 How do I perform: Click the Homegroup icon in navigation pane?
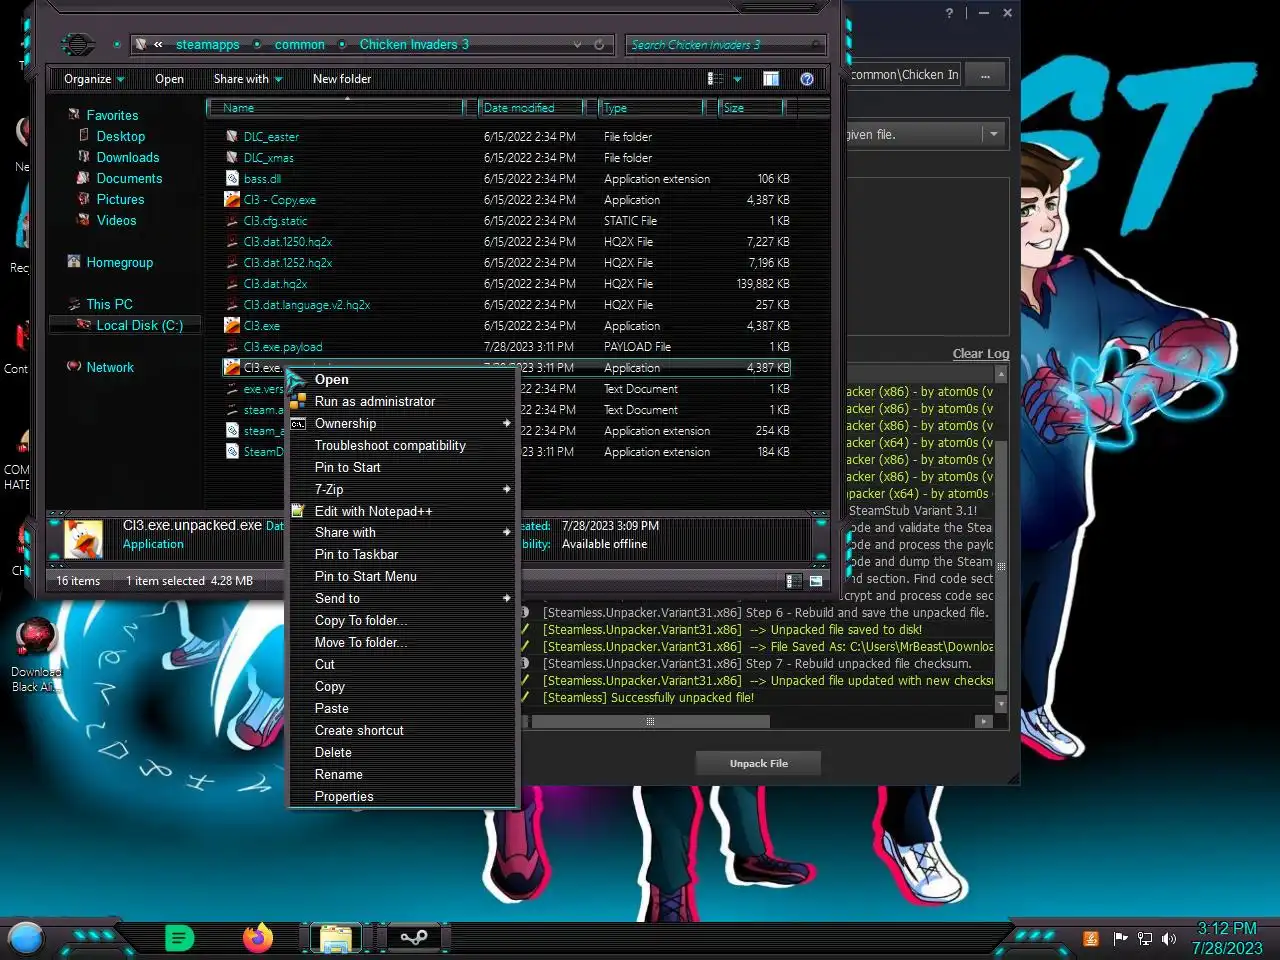pos(74,262)
